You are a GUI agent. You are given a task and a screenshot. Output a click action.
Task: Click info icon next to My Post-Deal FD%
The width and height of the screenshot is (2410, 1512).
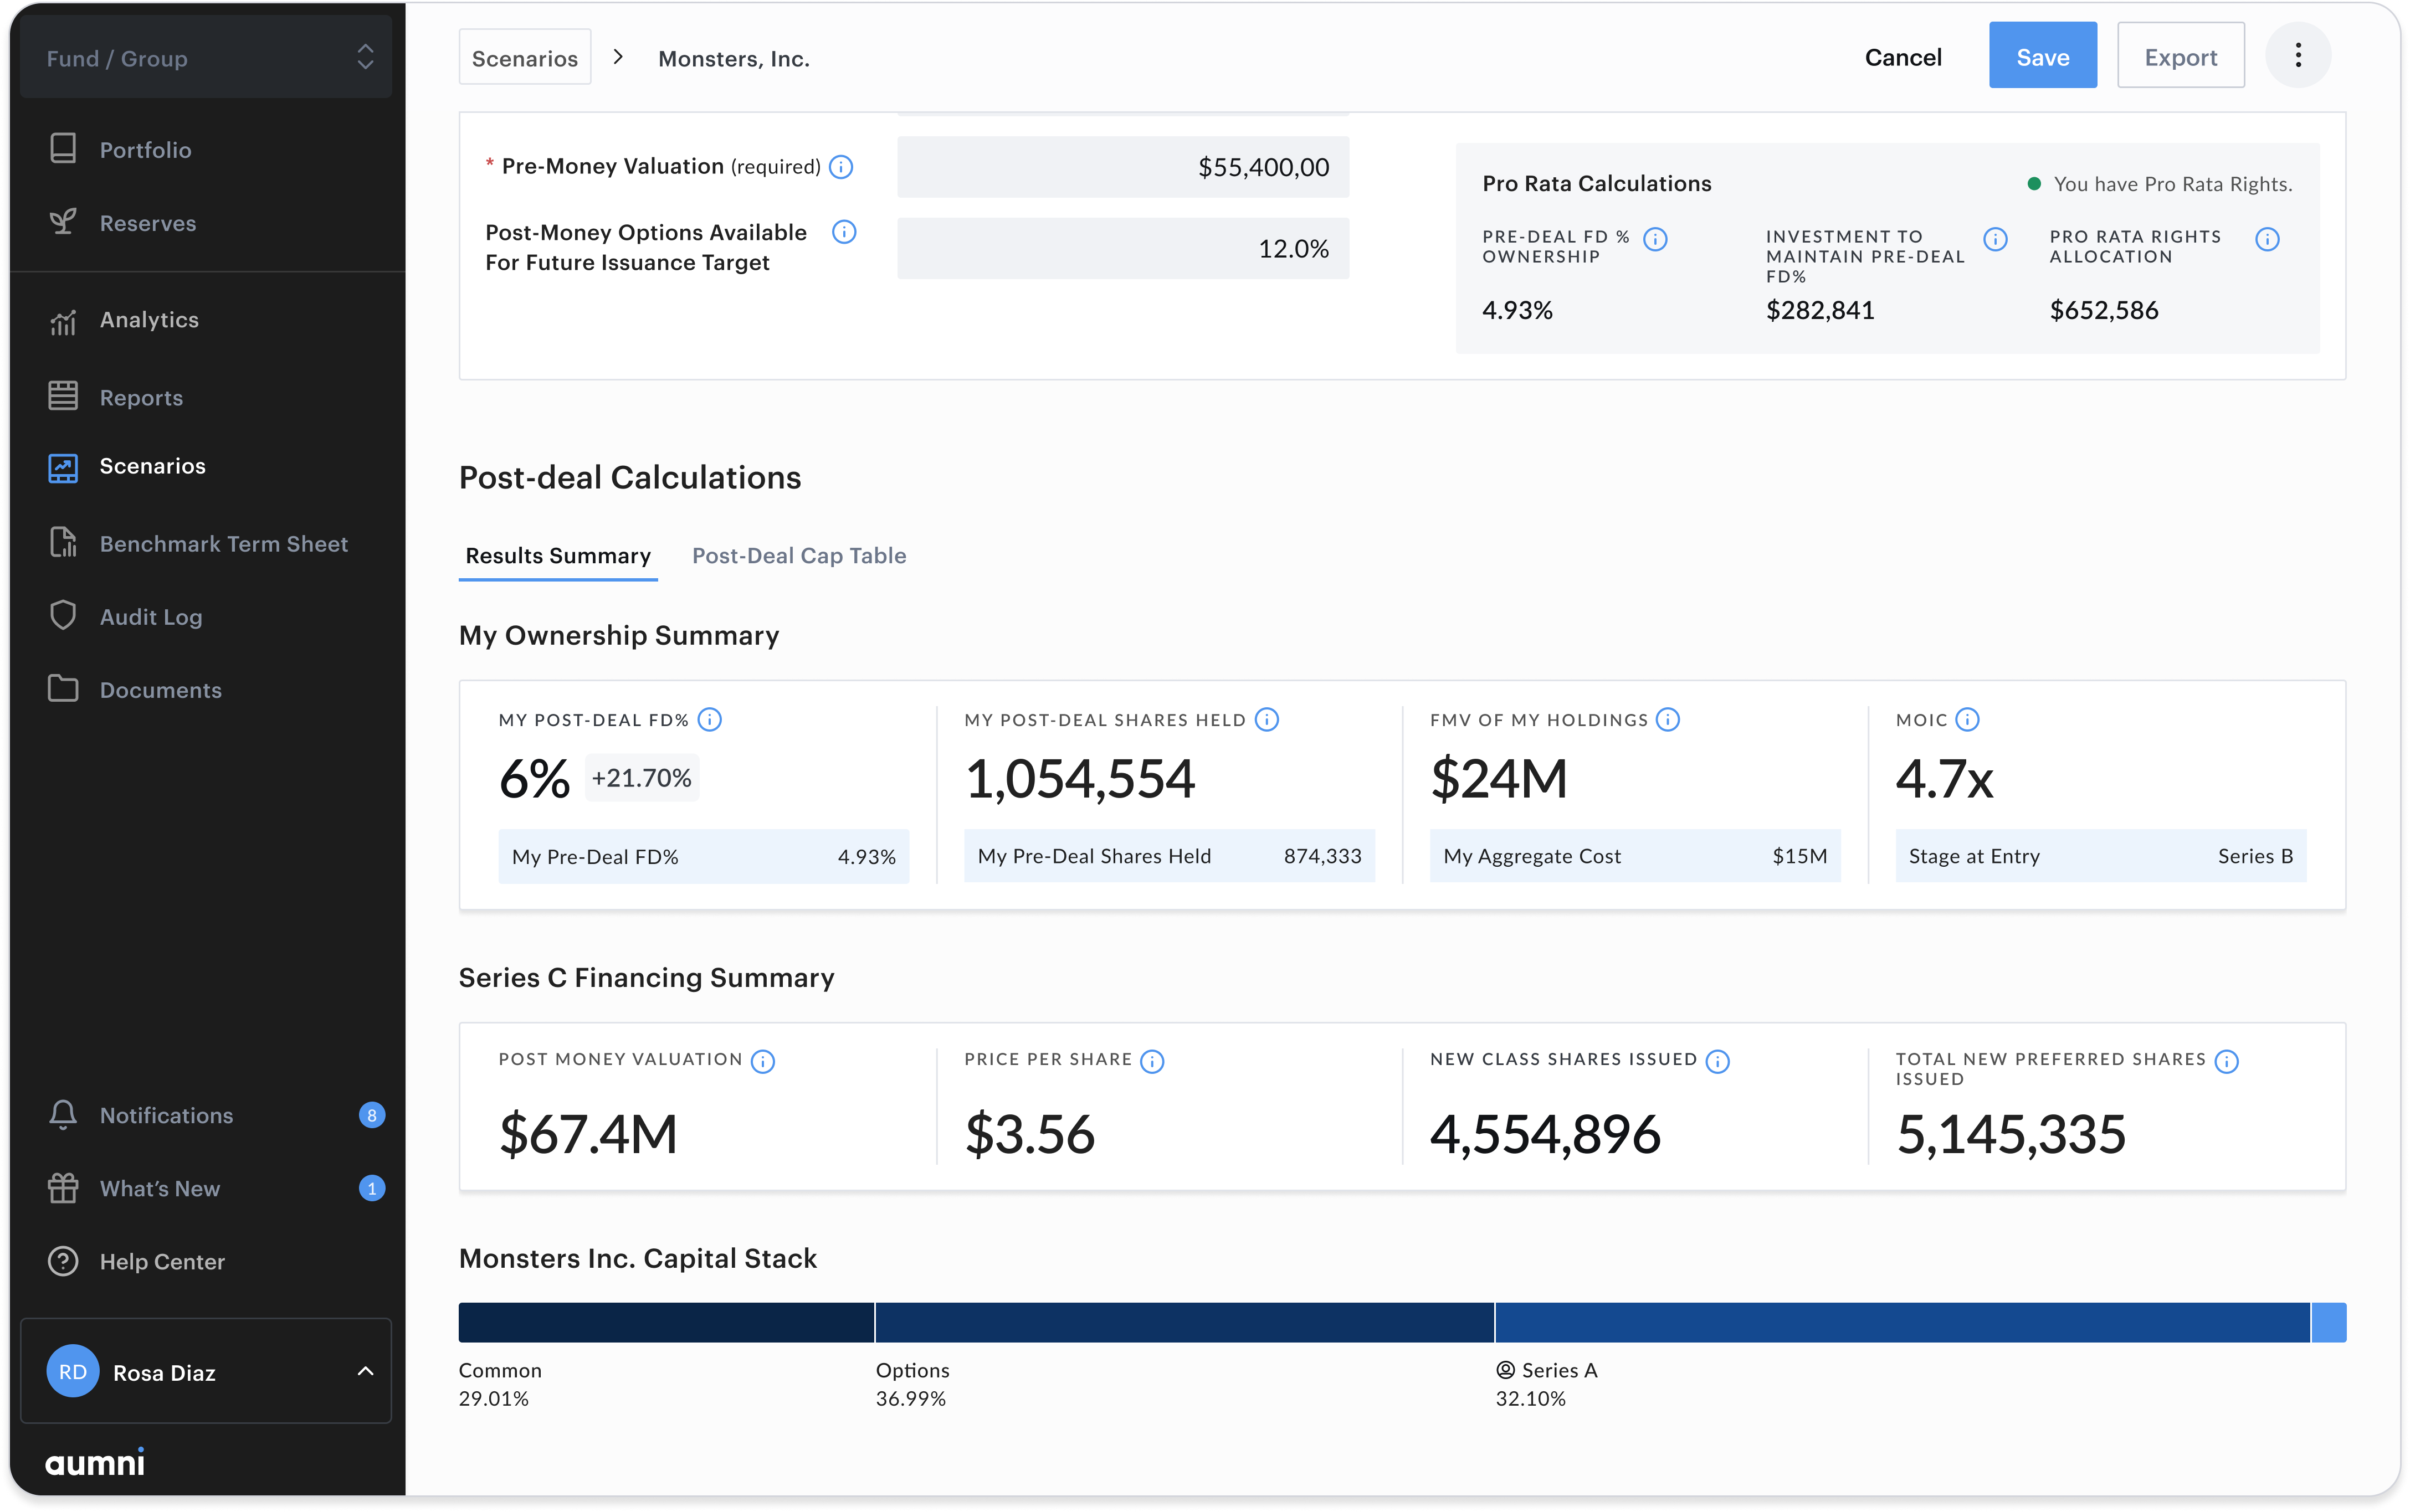[x=709, y=720]
